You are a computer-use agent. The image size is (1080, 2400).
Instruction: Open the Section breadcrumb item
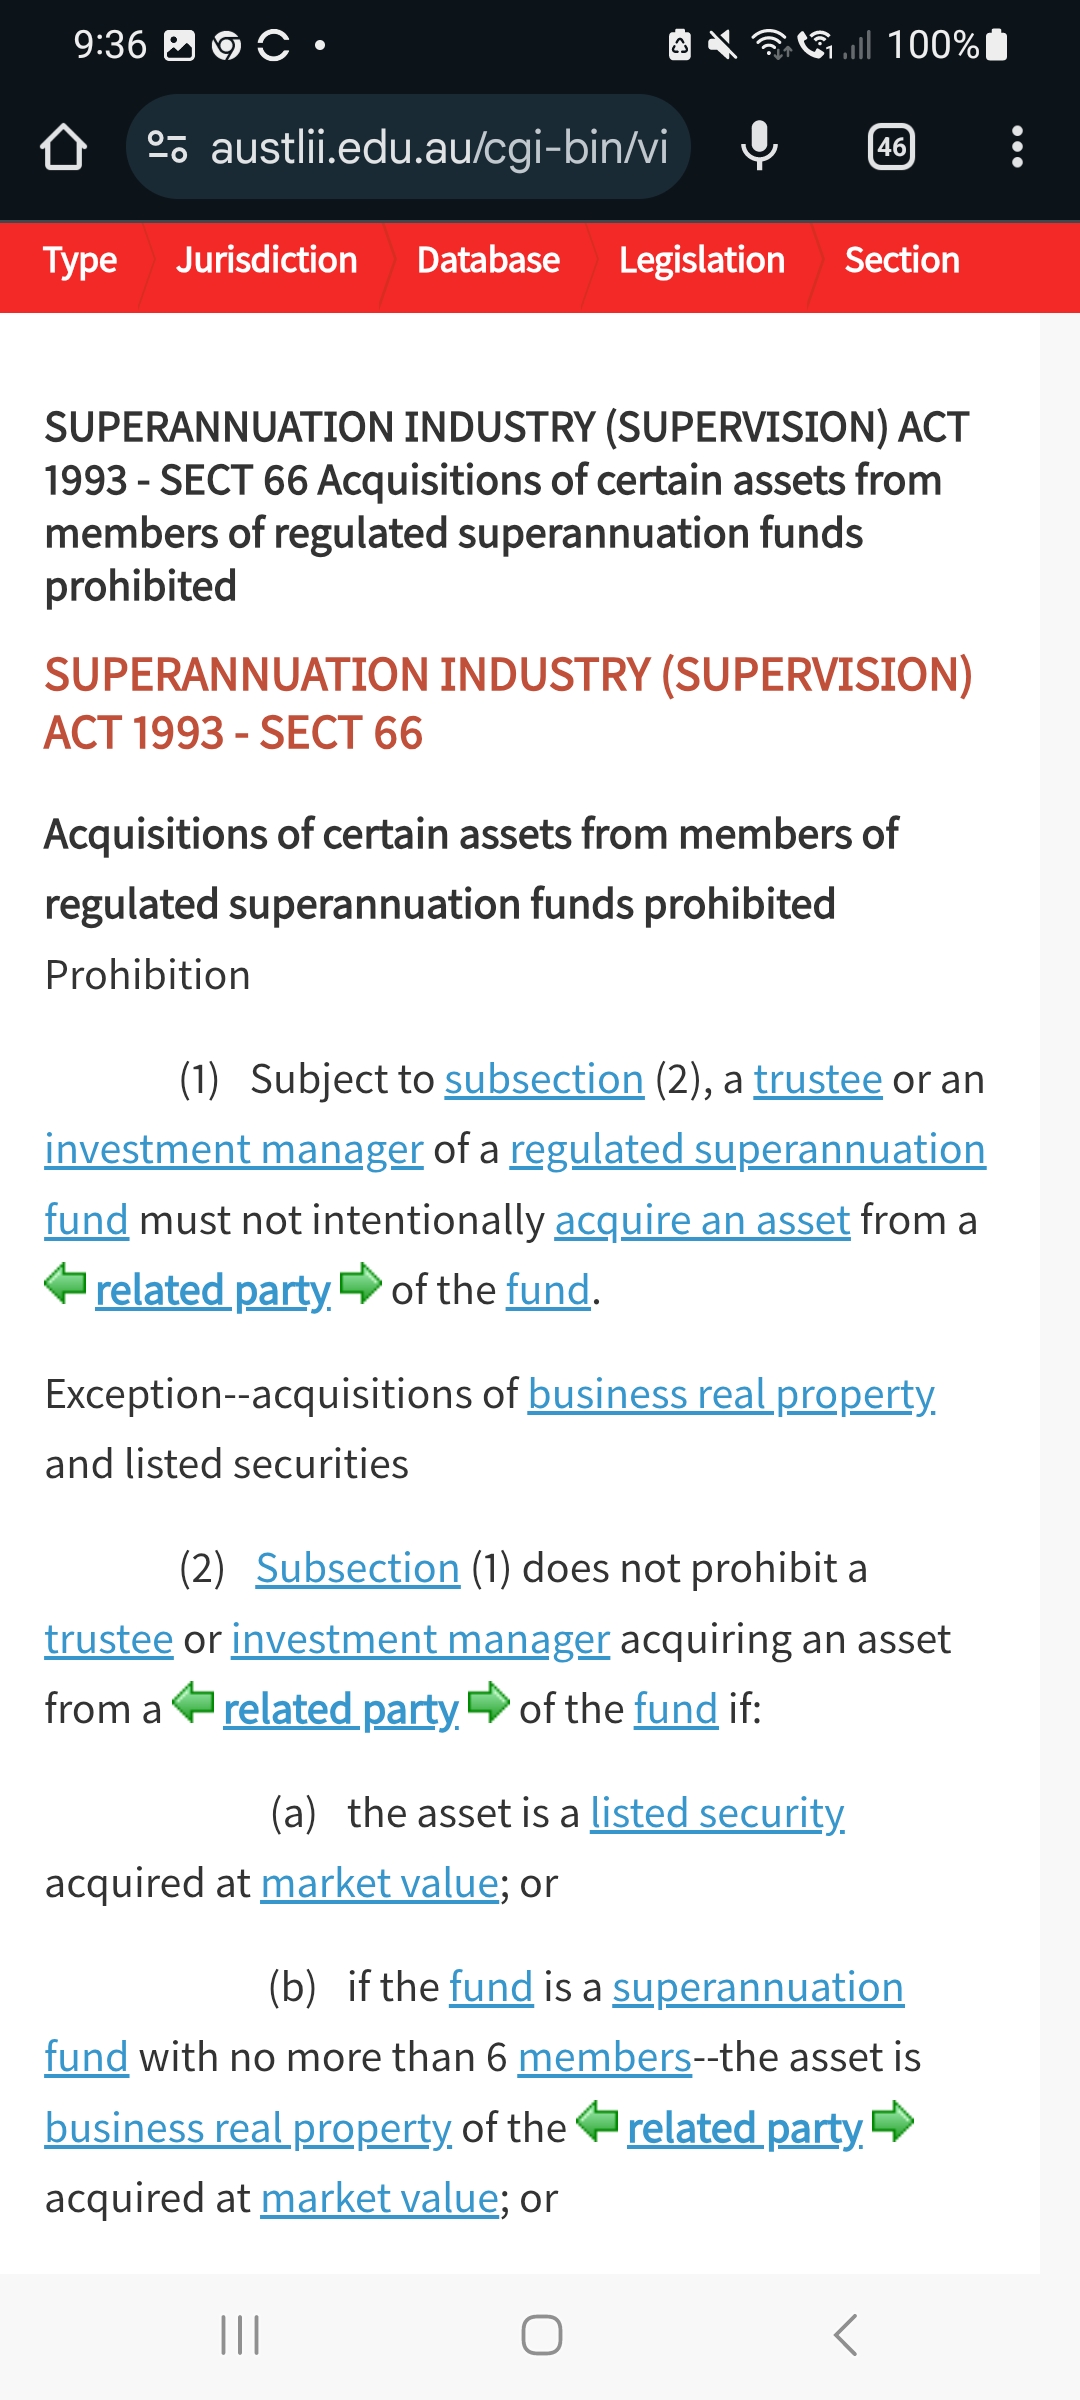[902, 261]
